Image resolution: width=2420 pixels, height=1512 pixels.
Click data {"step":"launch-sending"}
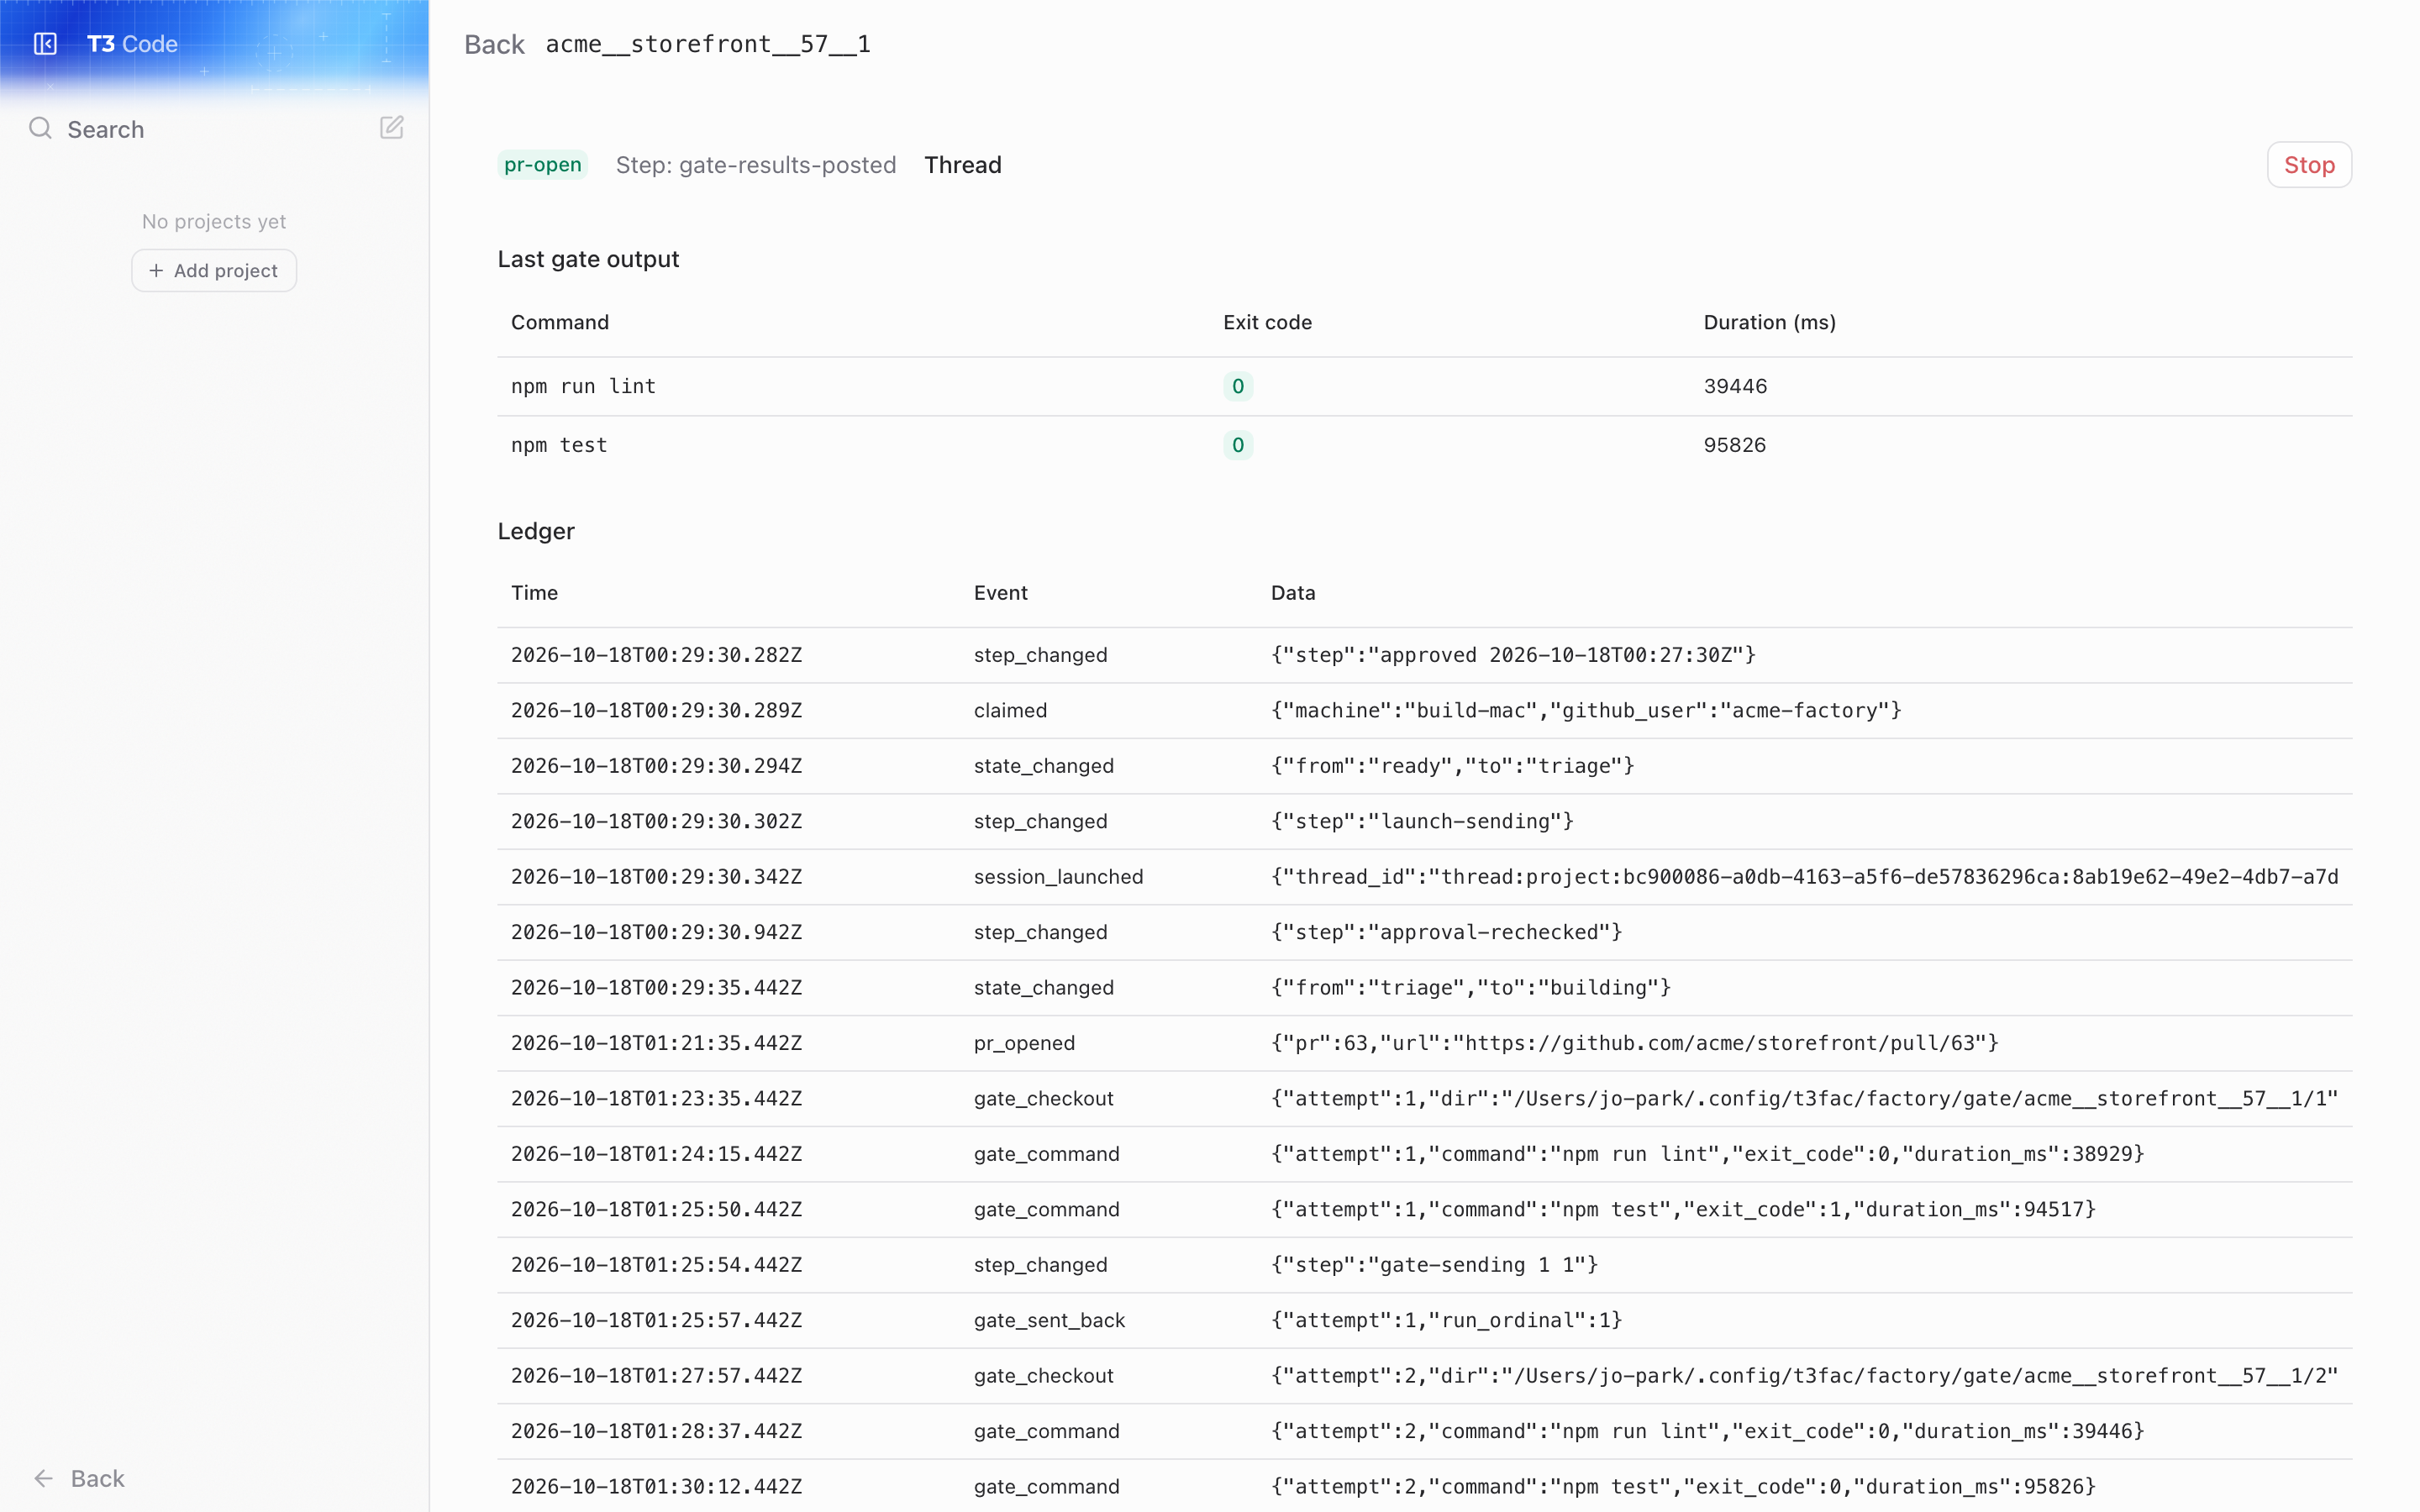click(x=1422, y=821)
